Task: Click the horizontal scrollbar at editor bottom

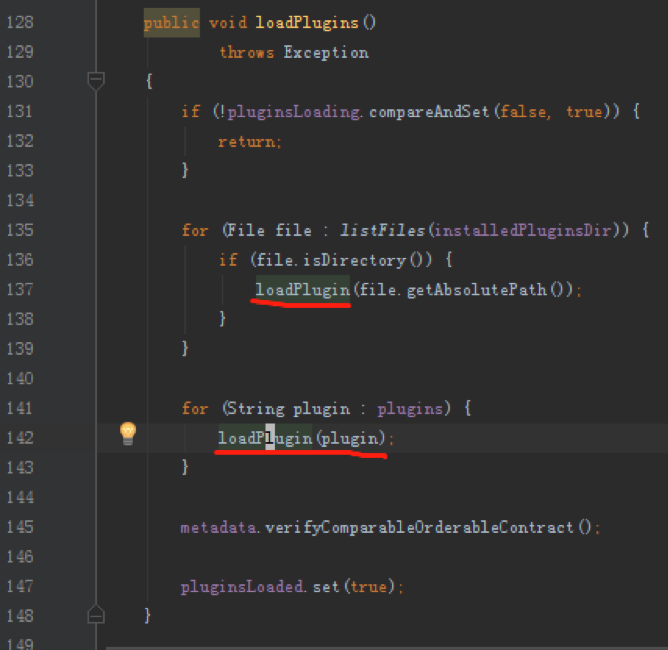Action: tap(387, 648)
